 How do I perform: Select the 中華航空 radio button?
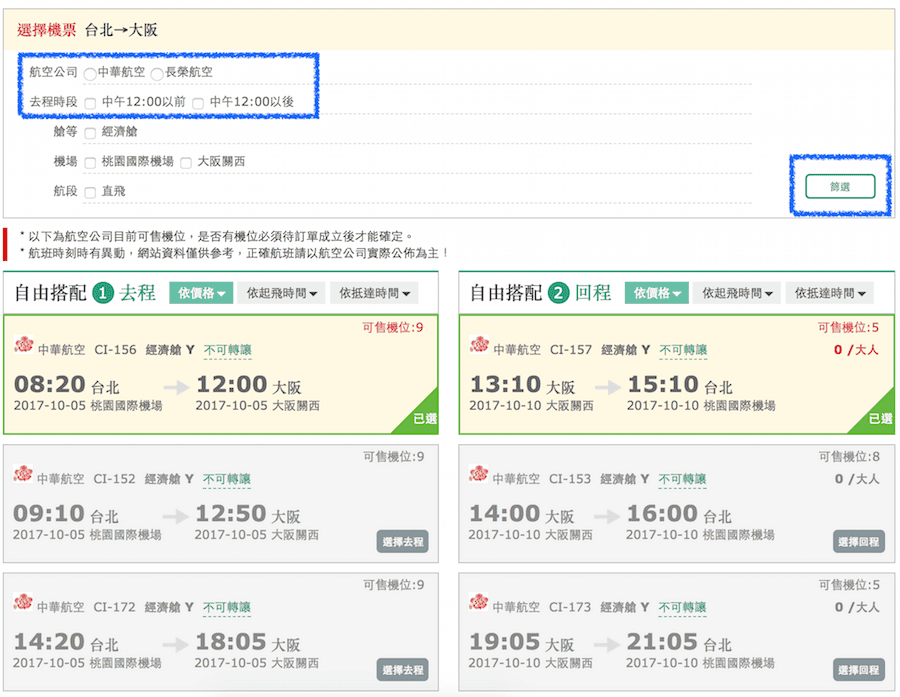coord(89,72)
